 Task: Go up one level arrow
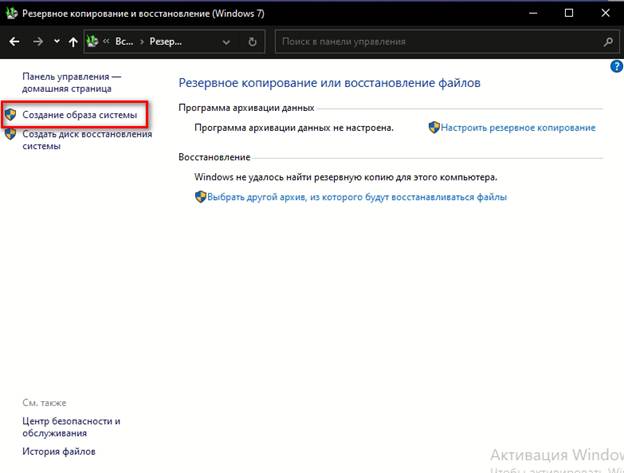(x=73, y=42)
